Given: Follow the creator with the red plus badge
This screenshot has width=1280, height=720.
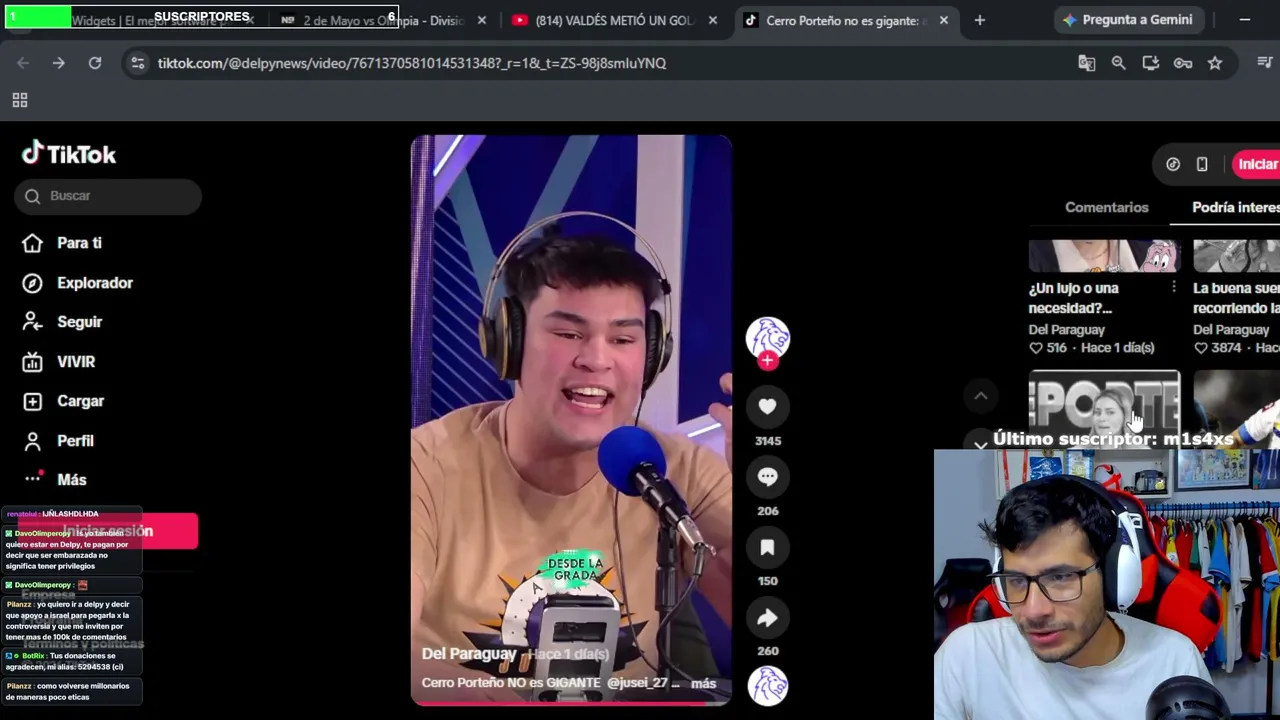Looking at the screenshot, I should [x=767, y=361].
